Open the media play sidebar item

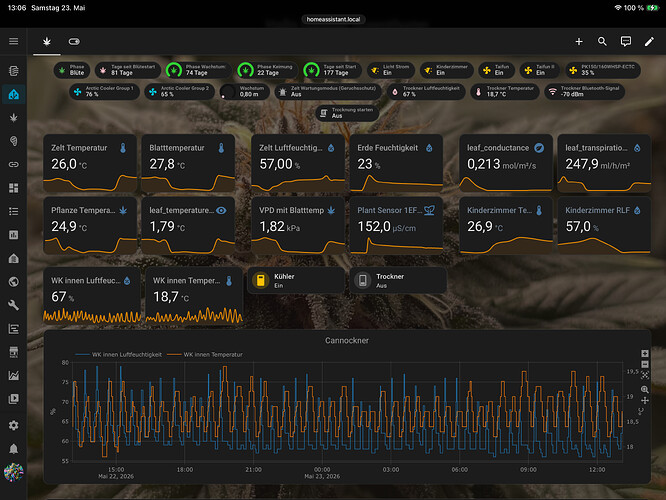click(x=14, y=398)
